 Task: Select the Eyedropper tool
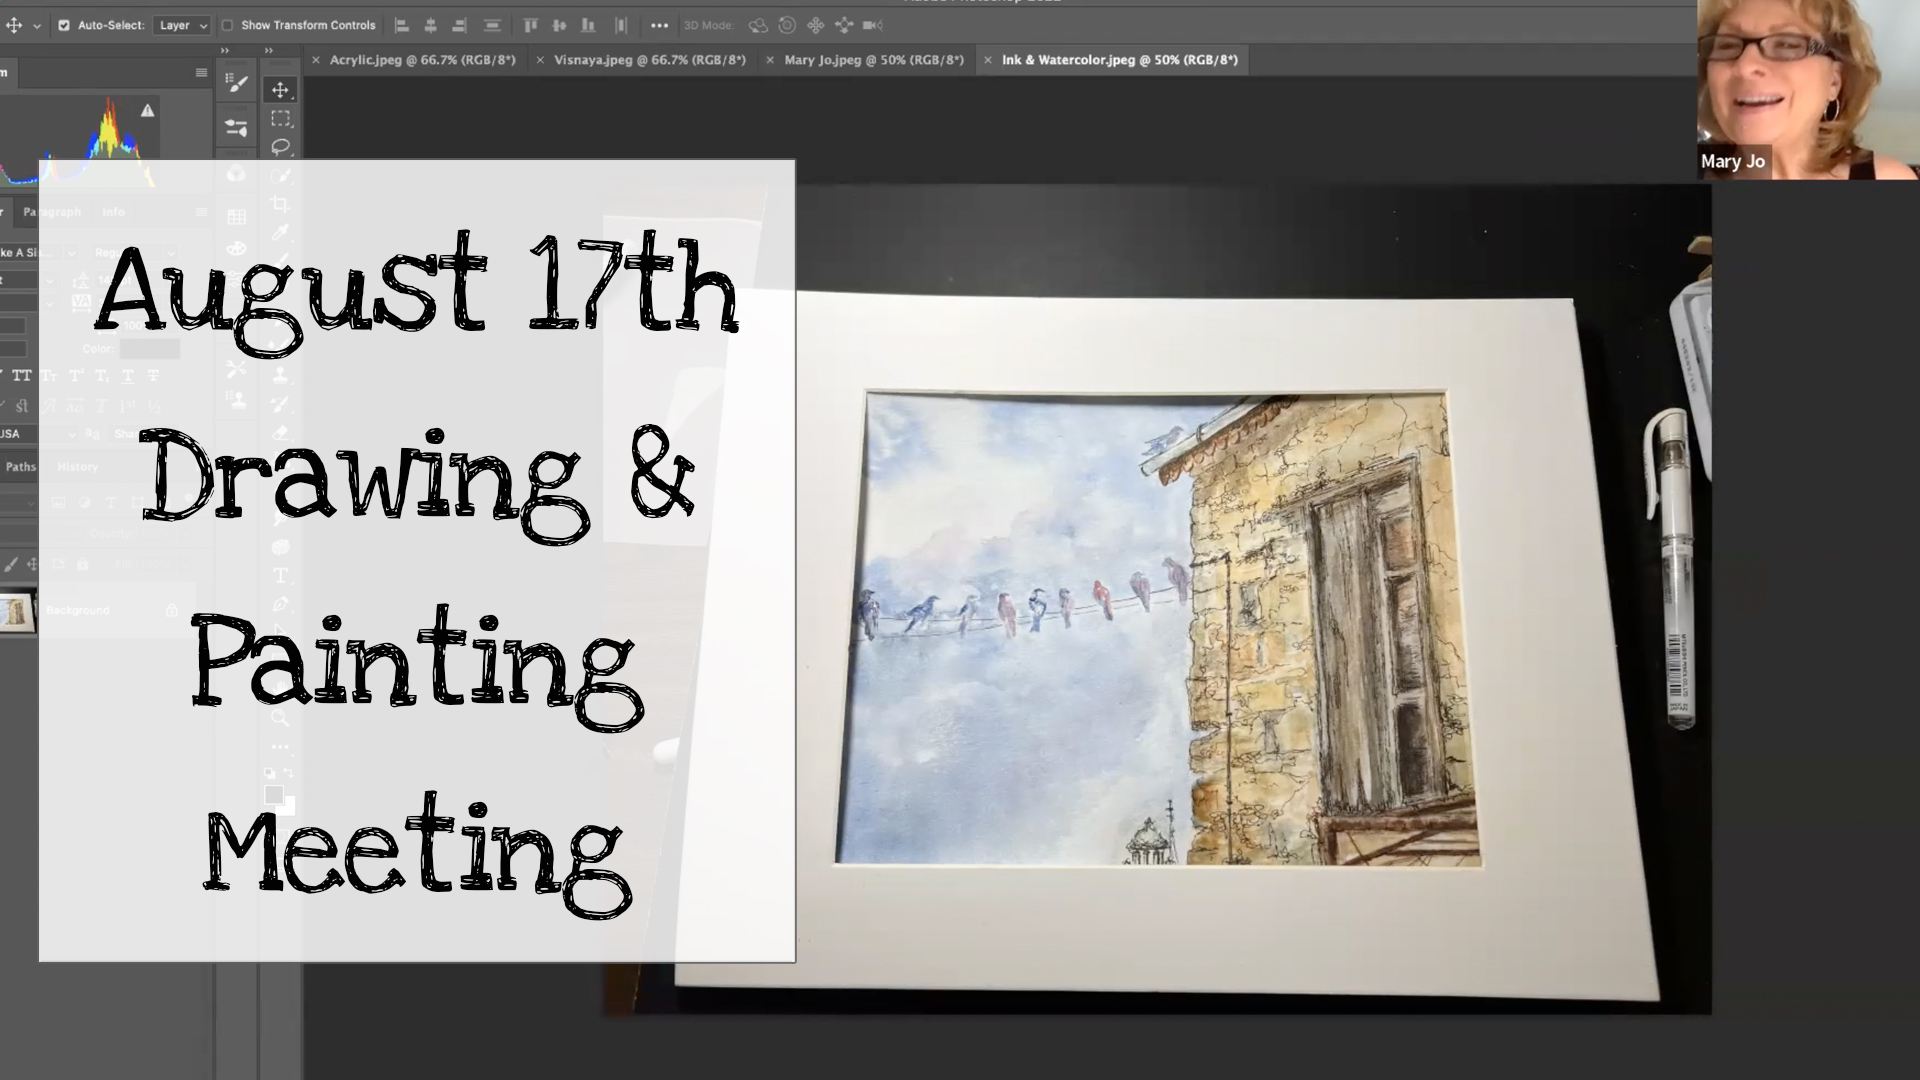click(x=280, y=232)
